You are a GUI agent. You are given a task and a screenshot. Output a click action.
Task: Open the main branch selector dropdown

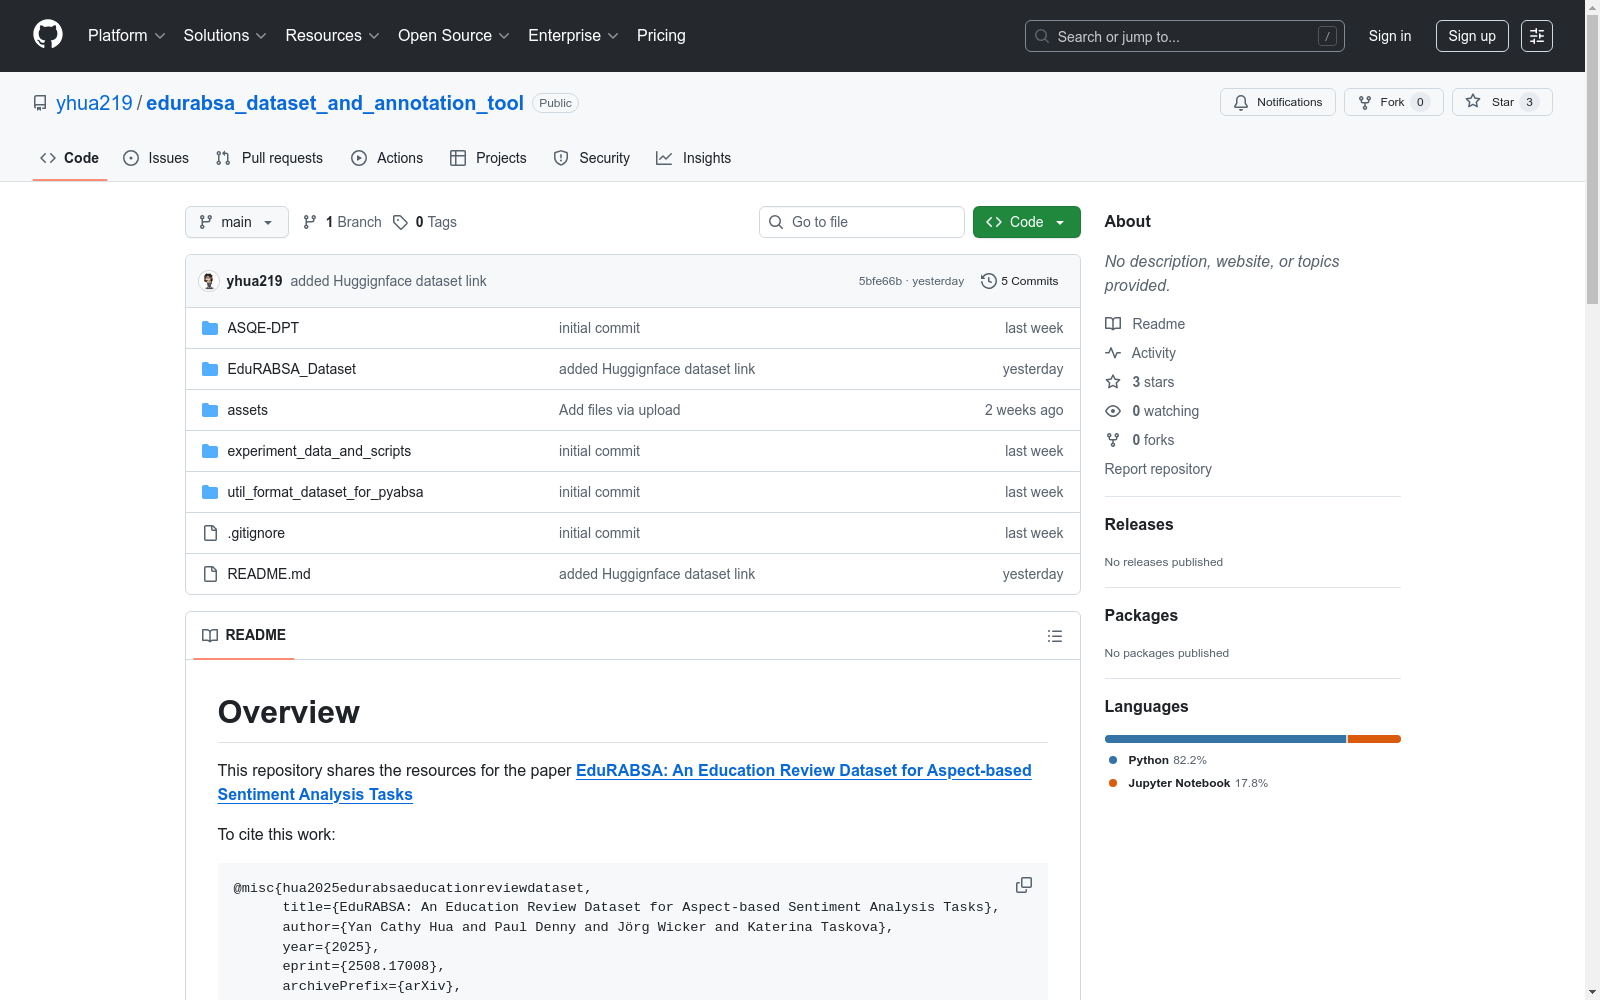tap(237, 222)
